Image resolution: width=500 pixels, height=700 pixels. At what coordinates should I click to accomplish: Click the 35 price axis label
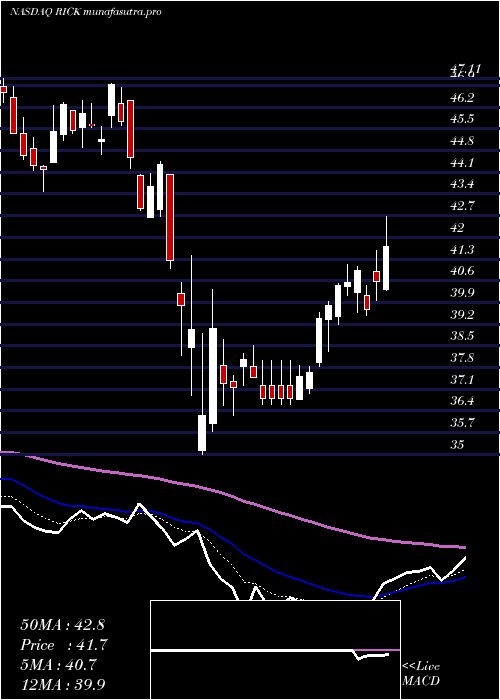pos(458,444)
